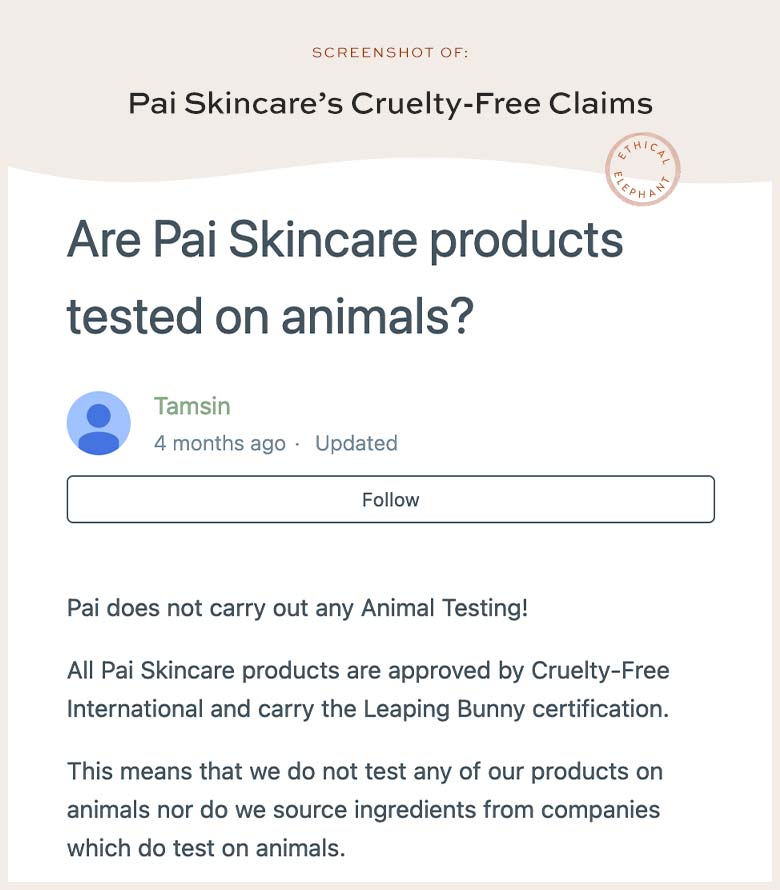Image resolution: width=780 pixels, height=890 pixels.
Task: Click the "Updated" label beside the timestamp
Action: [x=357, y=443]
